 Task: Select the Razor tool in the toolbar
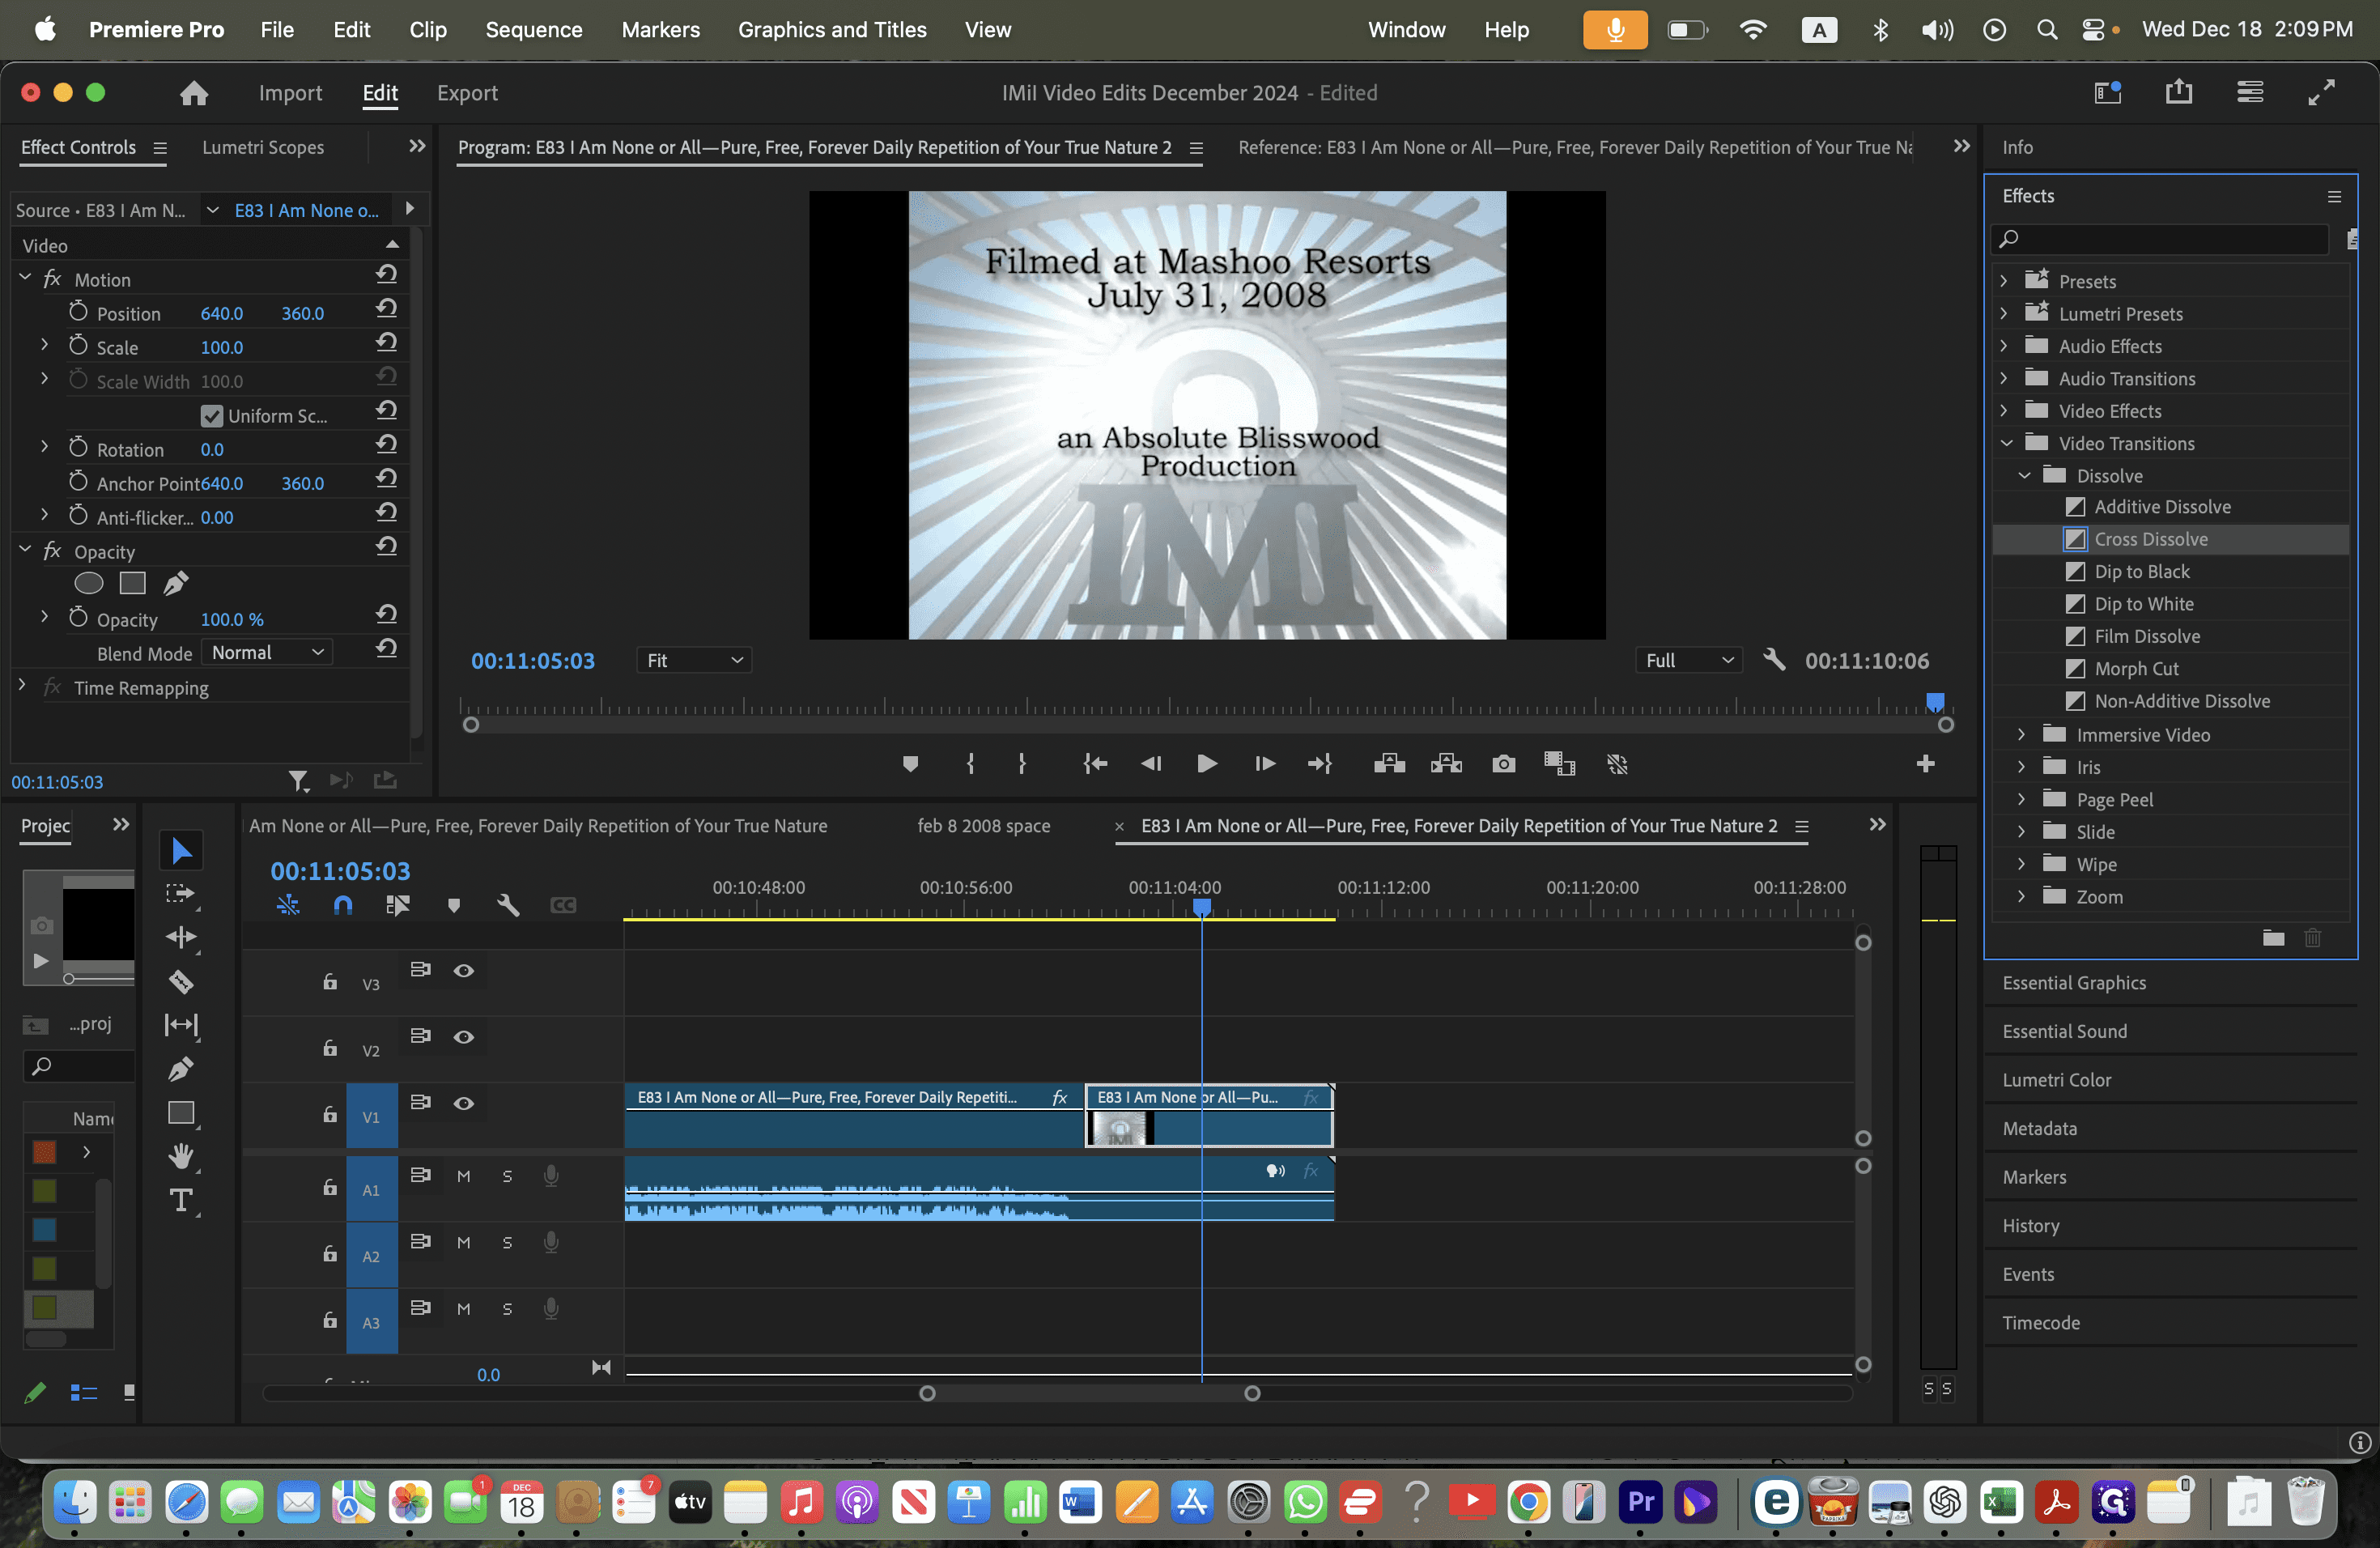[181, 982]
